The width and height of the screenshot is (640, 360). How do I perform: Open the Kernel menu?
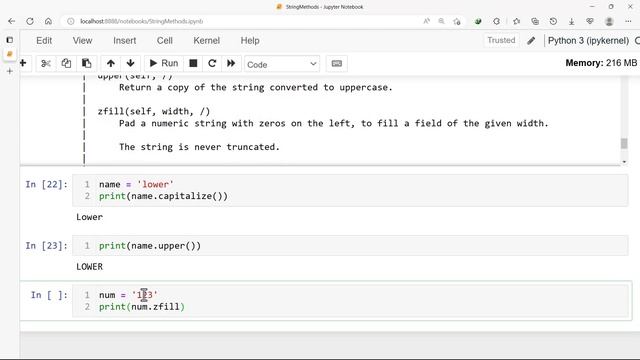point(207,41)
